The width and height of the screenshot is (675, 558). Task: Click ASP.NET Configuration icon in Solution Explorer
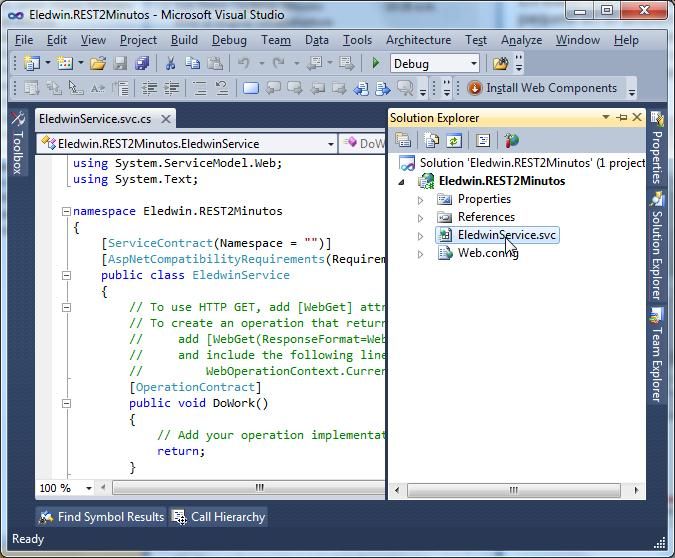tap(511, 140)
